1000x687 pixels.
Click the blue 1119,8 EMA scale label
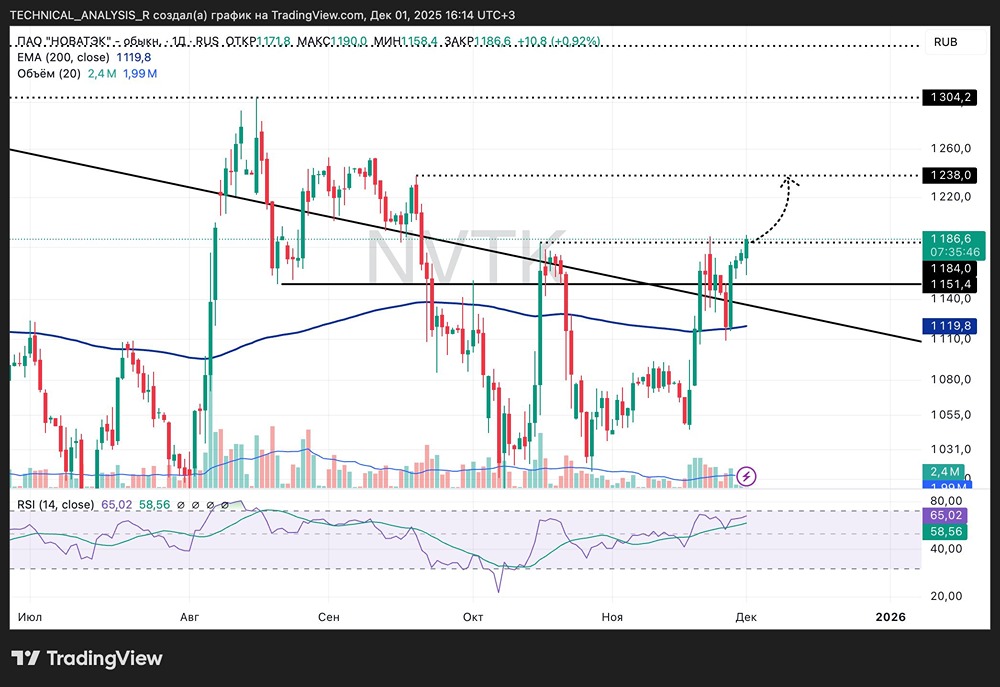950,326
